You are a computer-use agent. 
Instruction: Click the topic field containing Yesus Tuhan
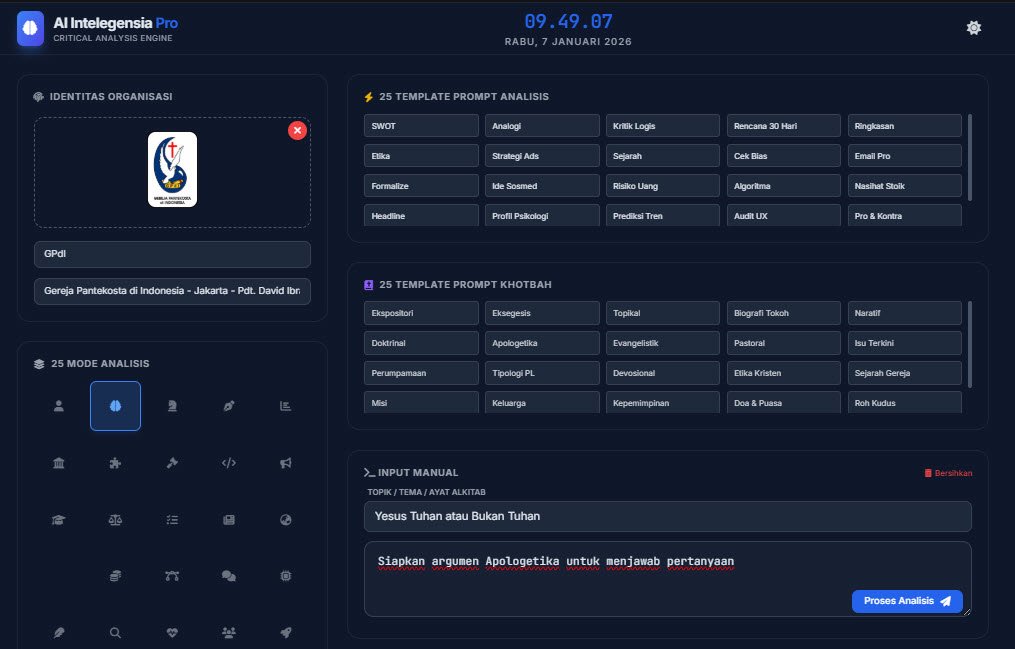667,516
